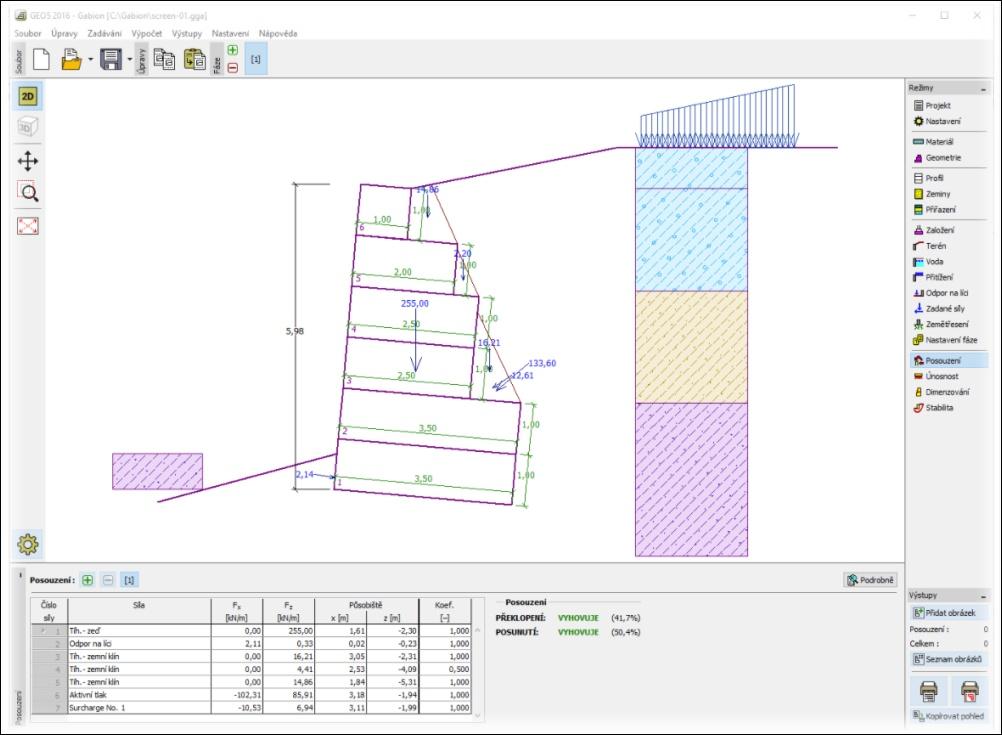Open drawing settings with the gear icon
1002x735 pixels.
[27, 544]
